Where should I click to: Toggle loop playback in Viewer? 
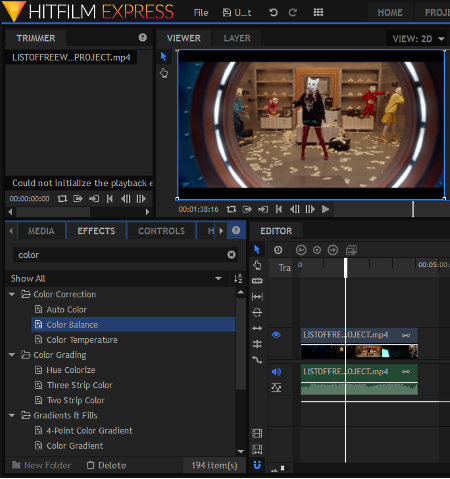click(x=231, y=209)
